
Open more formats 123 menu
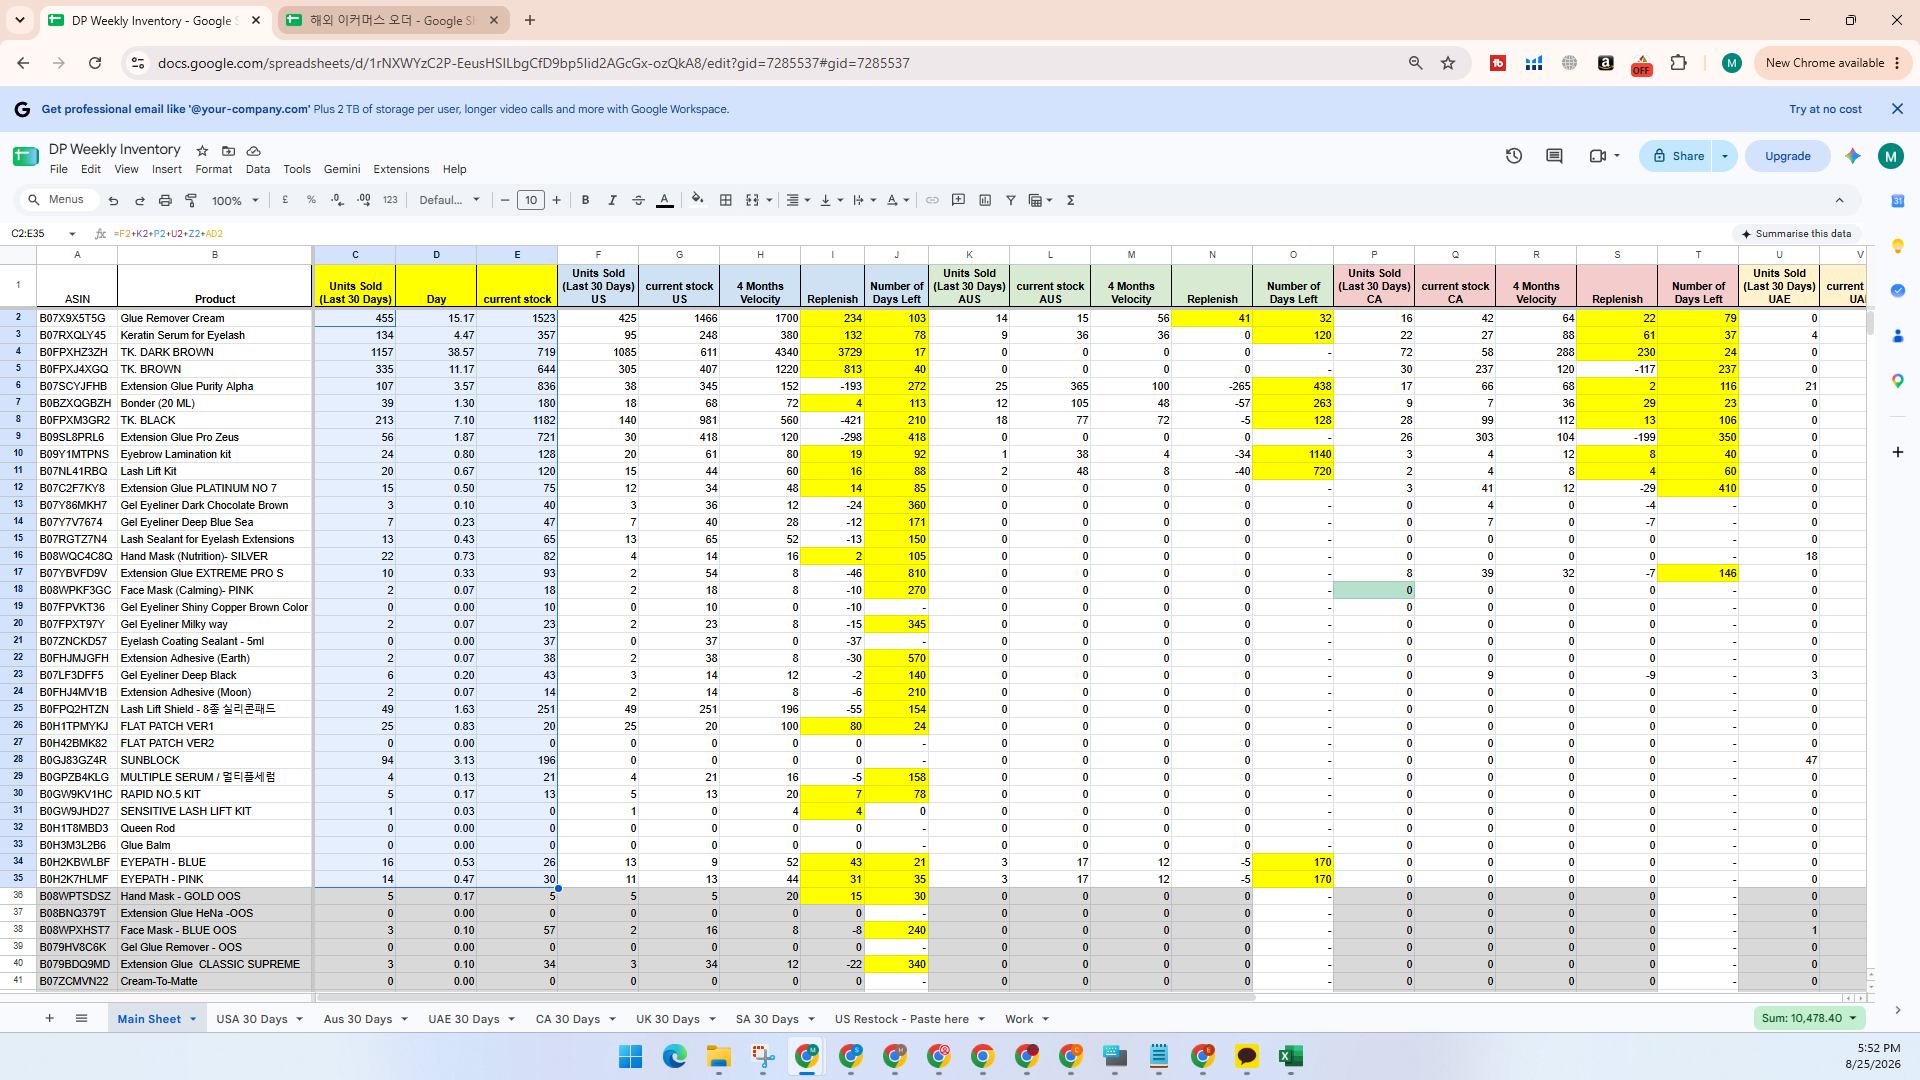coord(390,200)
